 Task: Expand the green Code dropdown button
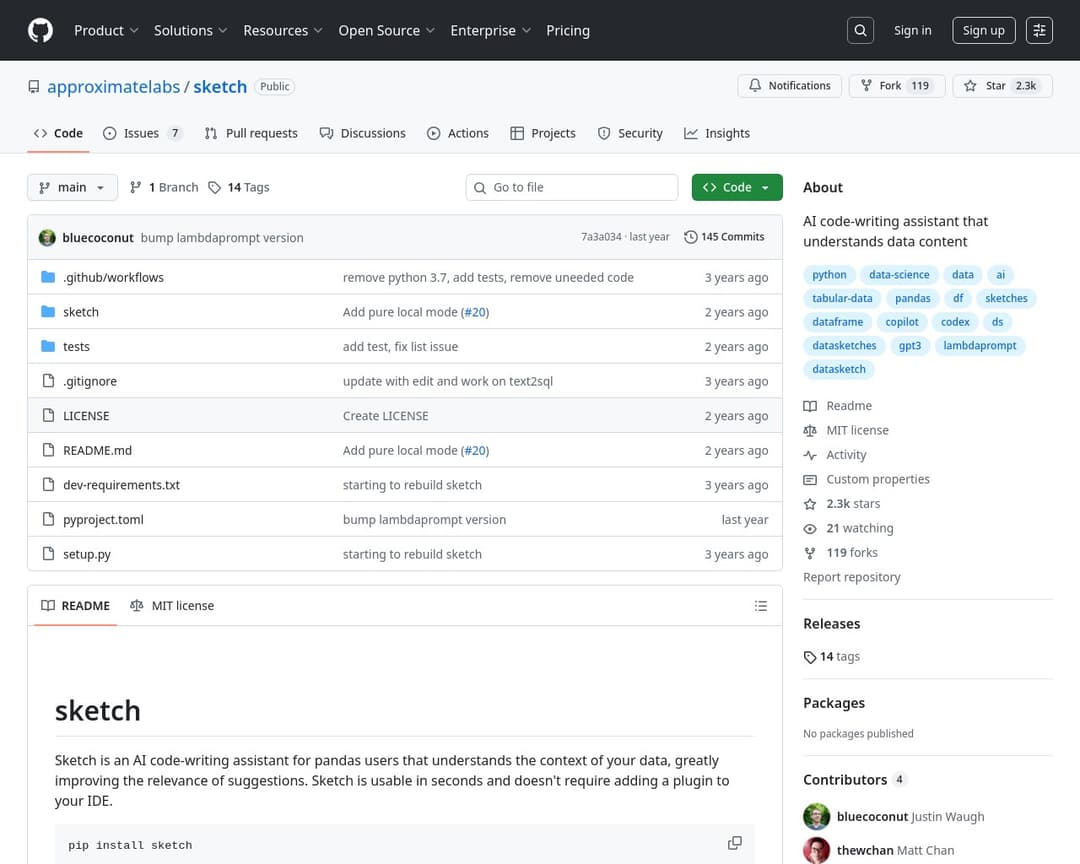pos(736,188)
